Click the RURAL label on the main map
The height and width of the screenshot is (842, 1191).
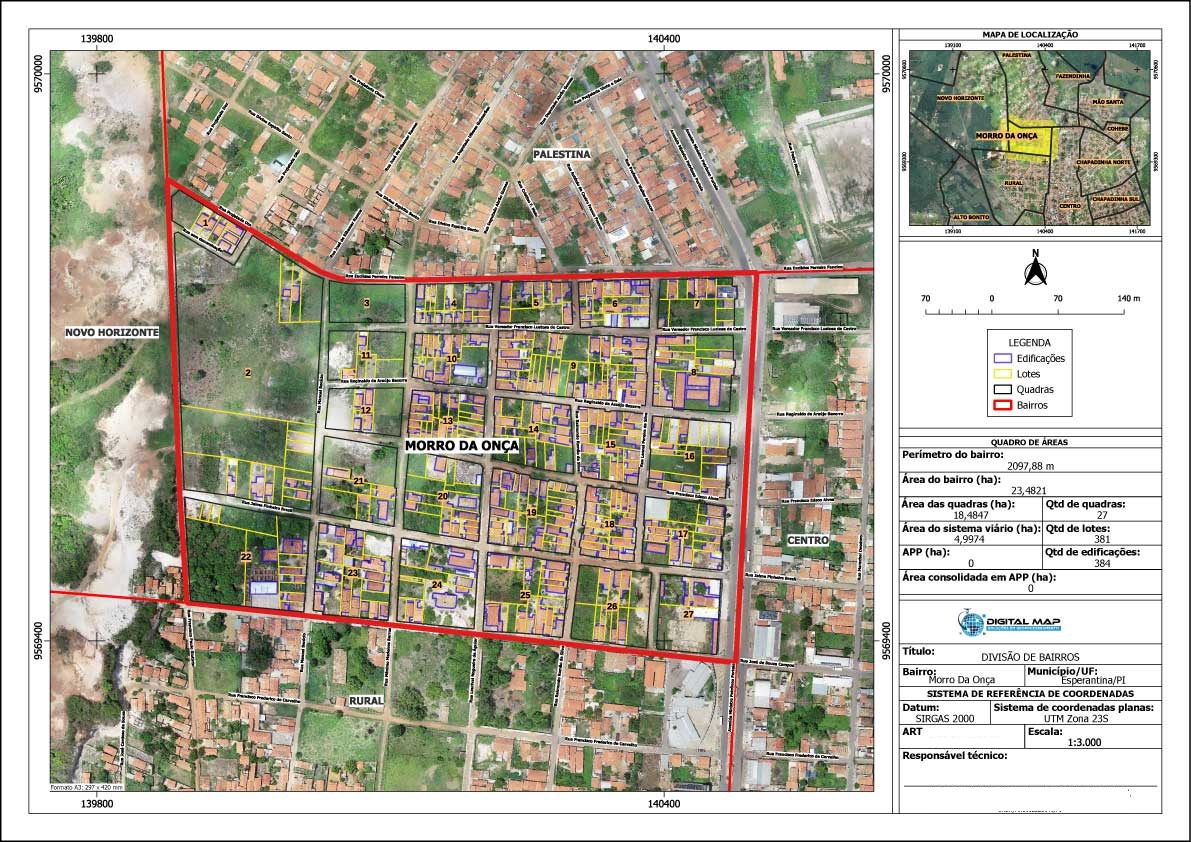(x=366, y=700)
